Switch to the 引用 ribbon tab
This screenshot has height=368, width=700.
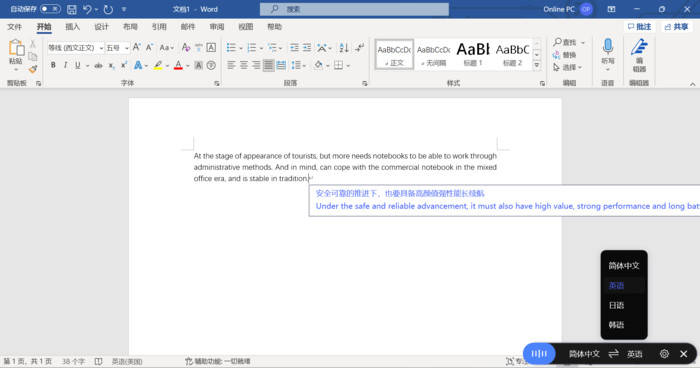pyautogui.click(x=159, y=27)
